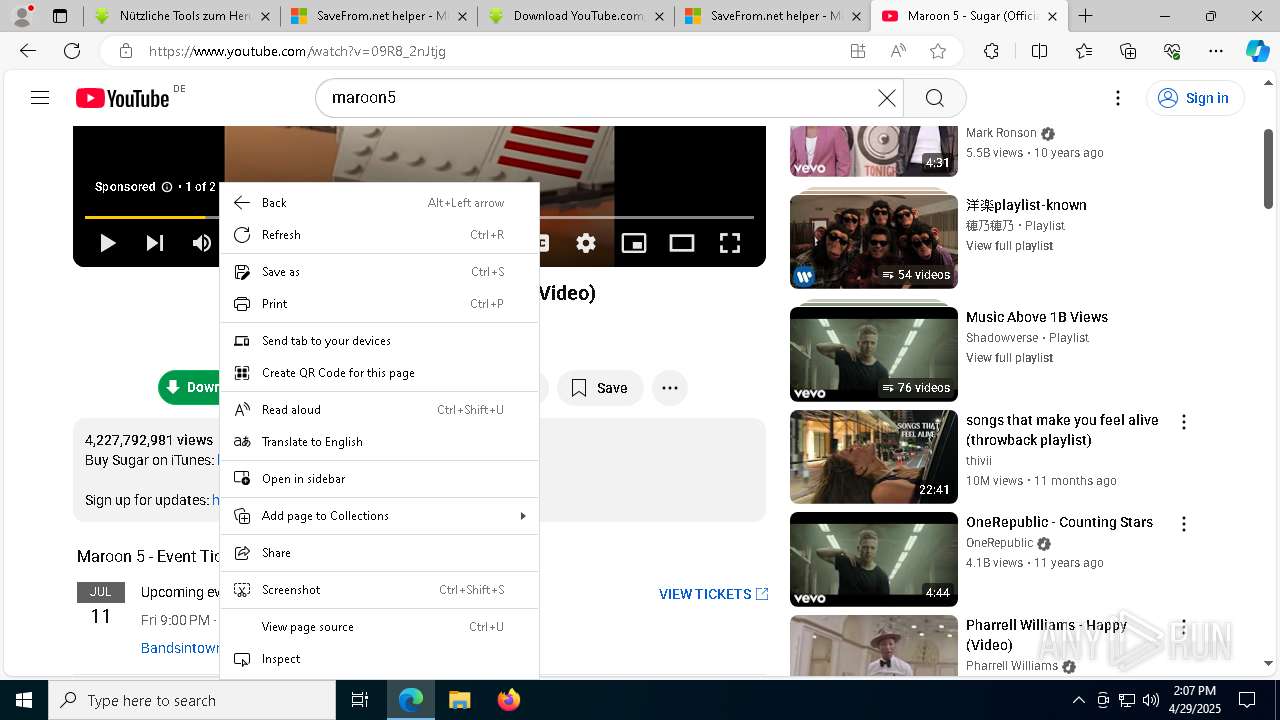Click the address bar URL field
1280x720 pixels.
[x=490, y=51]
